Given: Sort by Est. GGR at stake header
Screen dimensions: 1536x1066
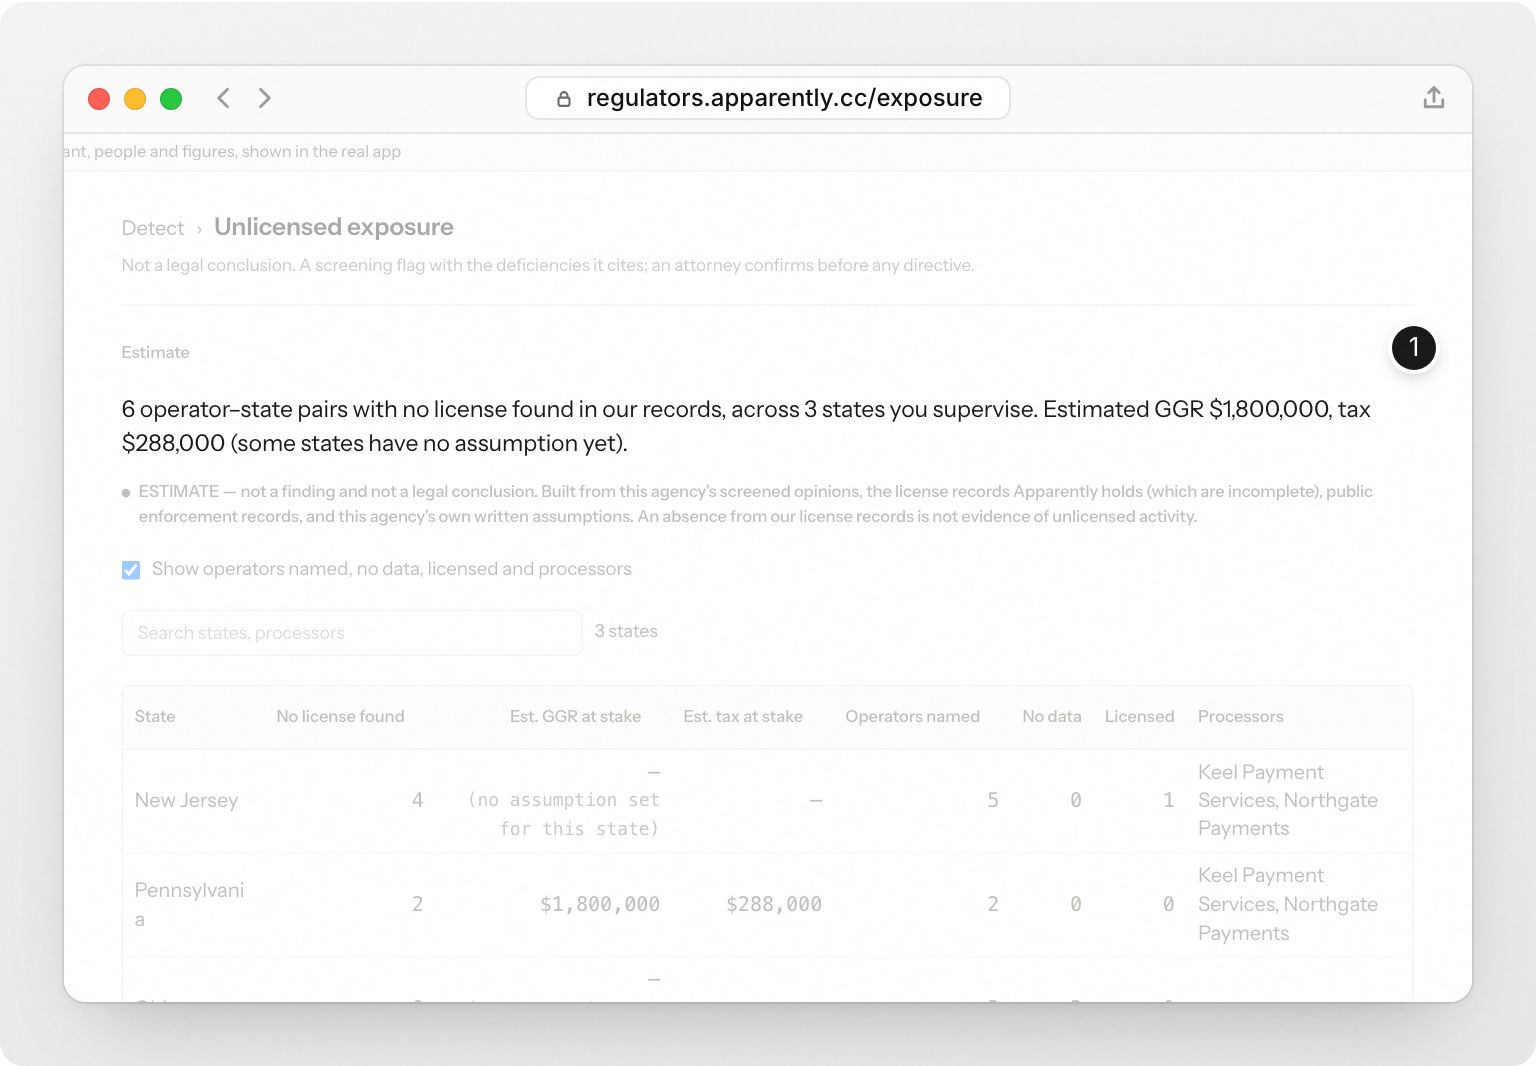Looking at the screenshot, I should coord(575,716).
